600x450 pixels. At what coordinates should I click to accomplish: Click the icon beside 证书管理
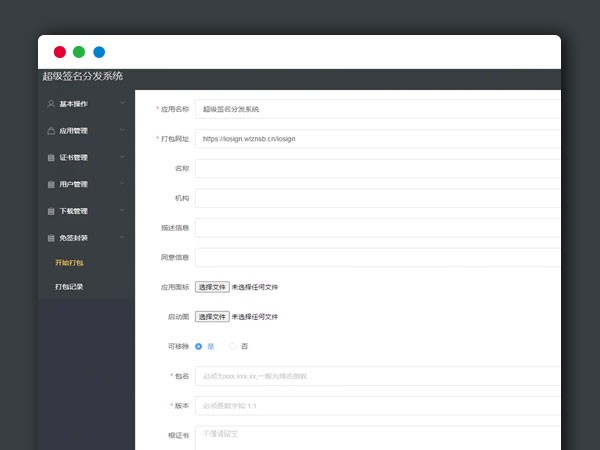point(51,157)
